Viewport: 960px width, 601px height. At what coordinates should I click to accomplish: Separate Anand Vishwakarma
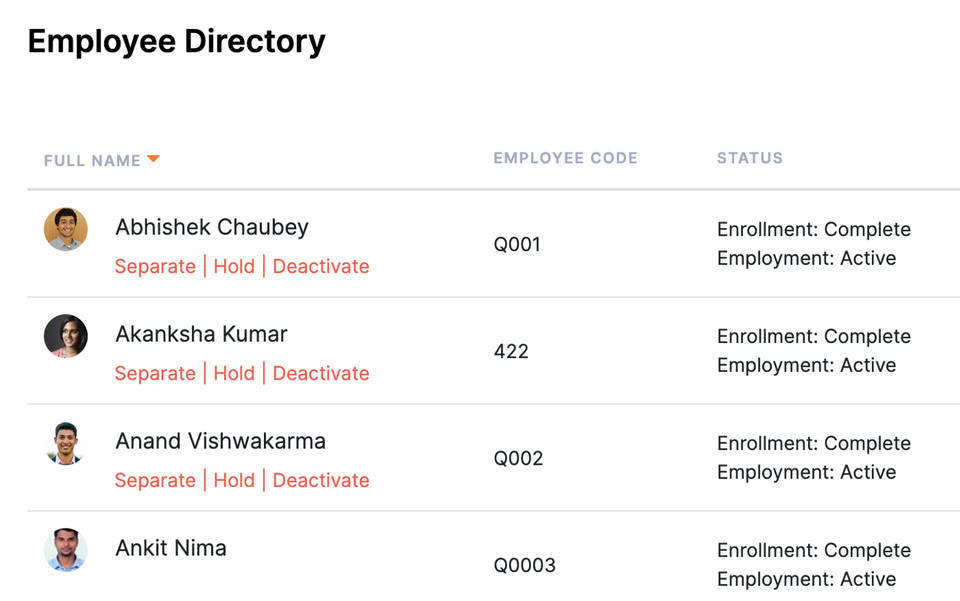[155, 480]
